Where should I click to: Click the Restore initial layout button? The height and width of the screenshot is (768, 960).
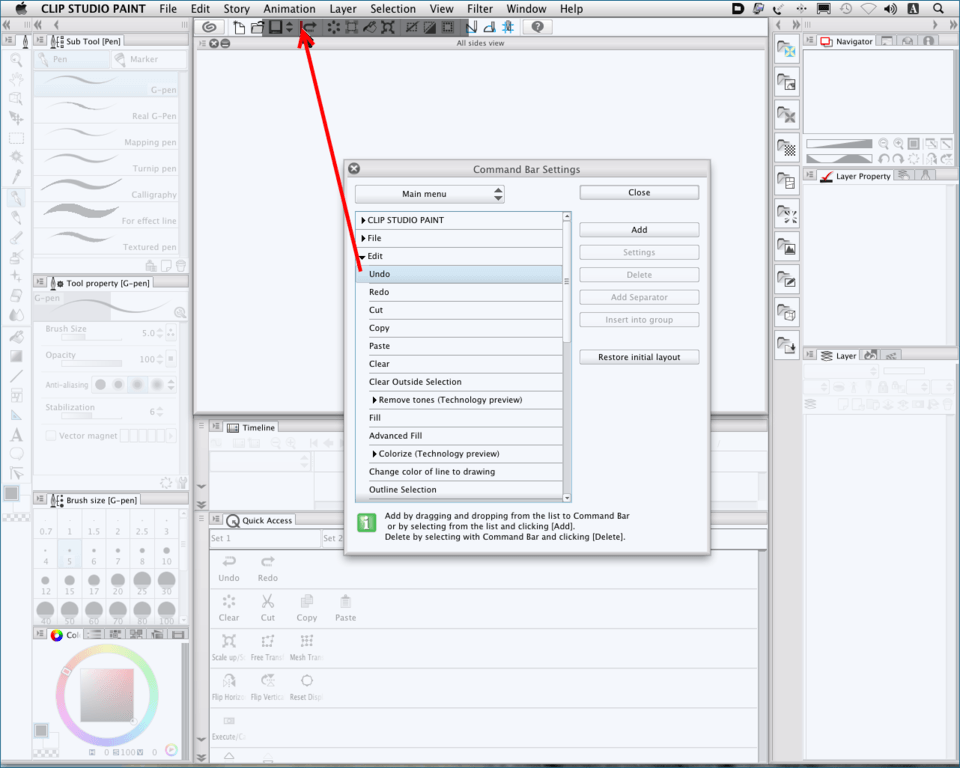(x=639, y=357)
